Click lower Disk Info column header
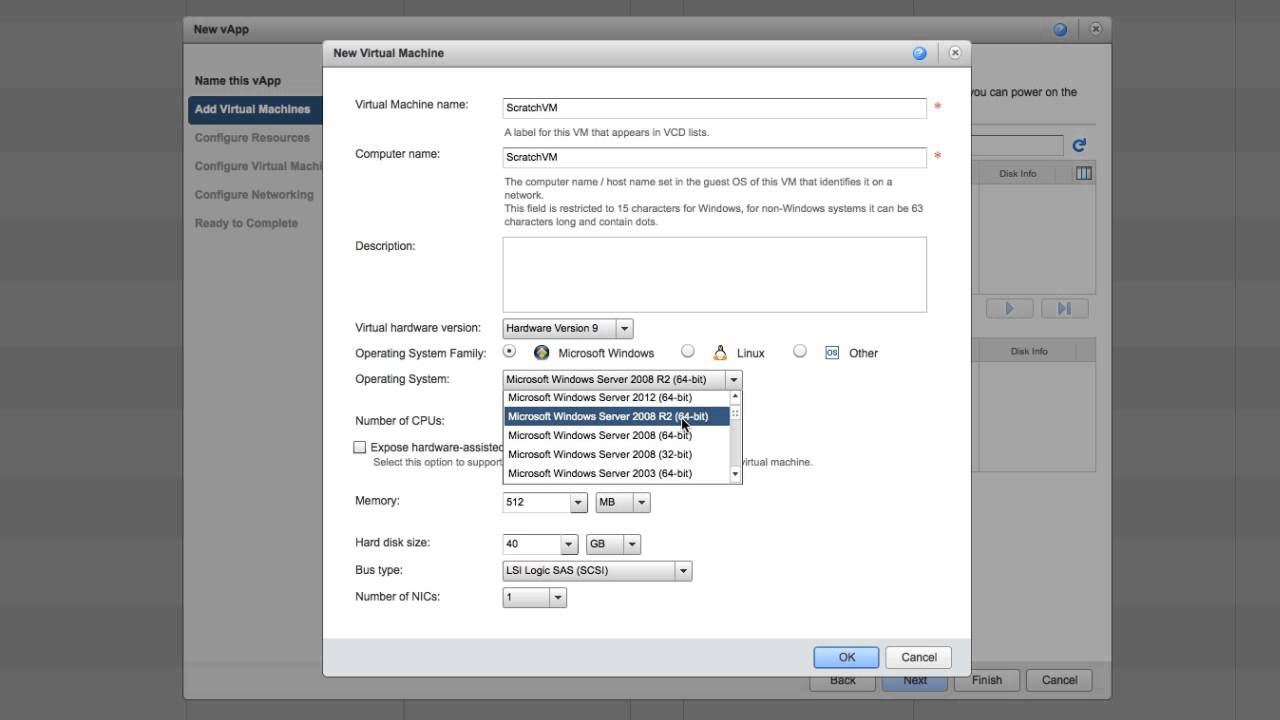The height and width of the screenshot is (720, 1280). [1029, 351]
